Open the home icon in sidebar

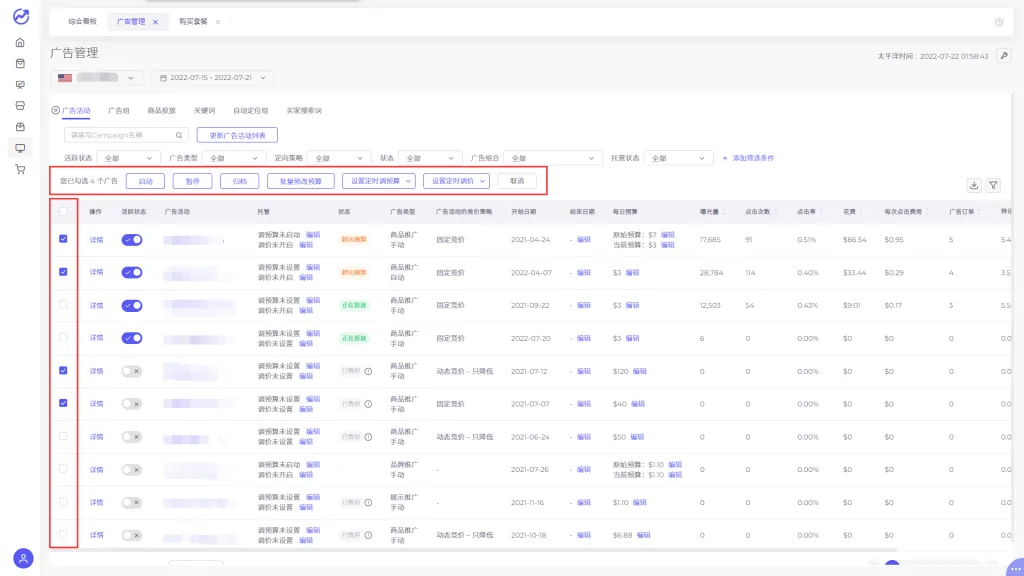[x=20, y=42]
